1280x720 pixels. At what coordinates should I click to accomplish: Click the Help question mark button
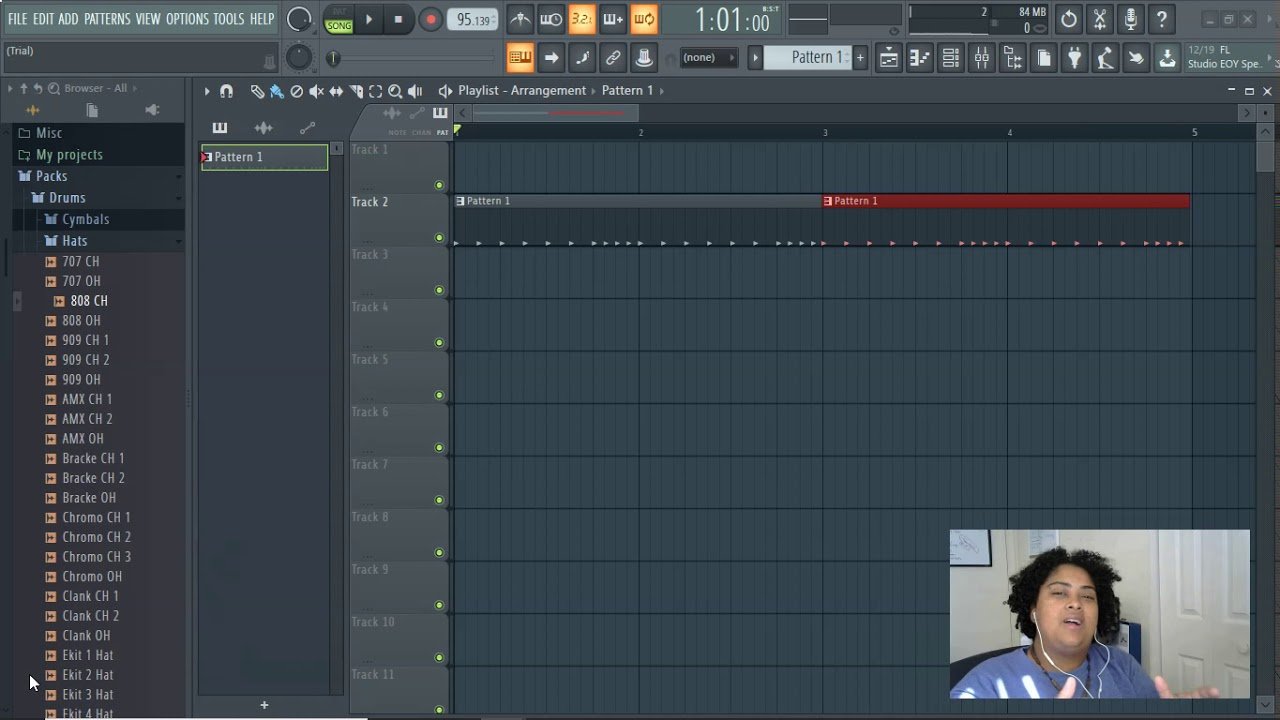pos(1161,19)
